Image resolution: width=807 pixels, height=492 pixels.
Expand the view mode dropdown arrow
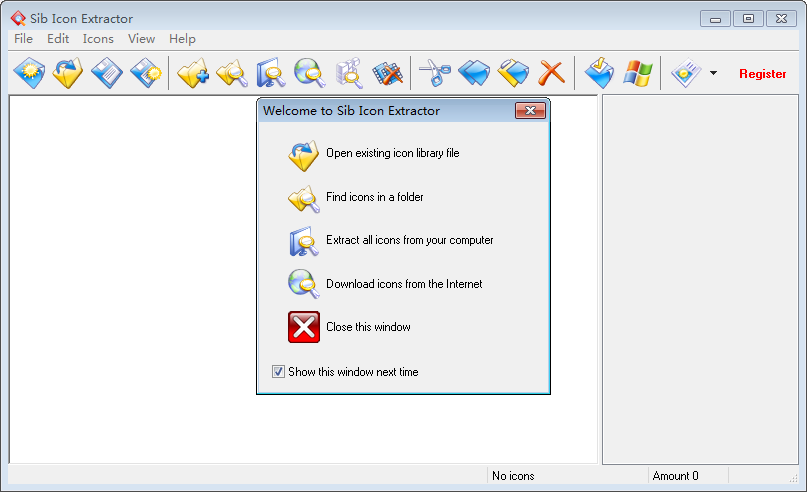pos(713,73)
